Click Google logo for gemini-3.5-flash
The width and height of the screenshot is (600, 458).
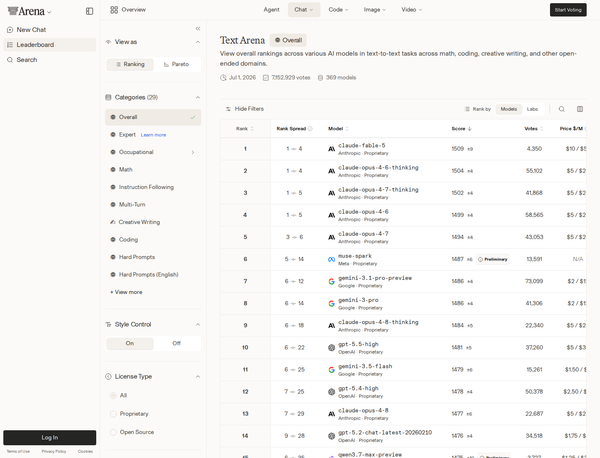pos(331,370)
